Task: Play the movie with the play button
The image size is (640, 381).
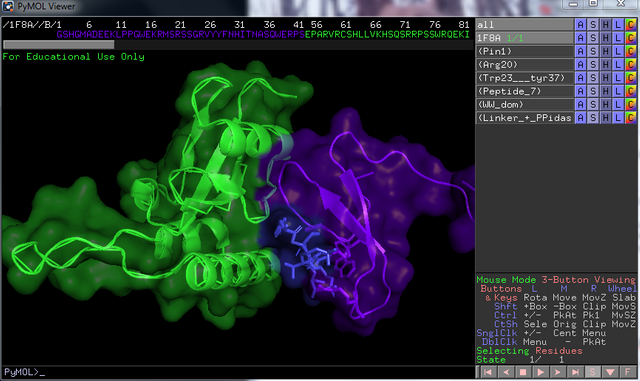Action: (540, 372)
